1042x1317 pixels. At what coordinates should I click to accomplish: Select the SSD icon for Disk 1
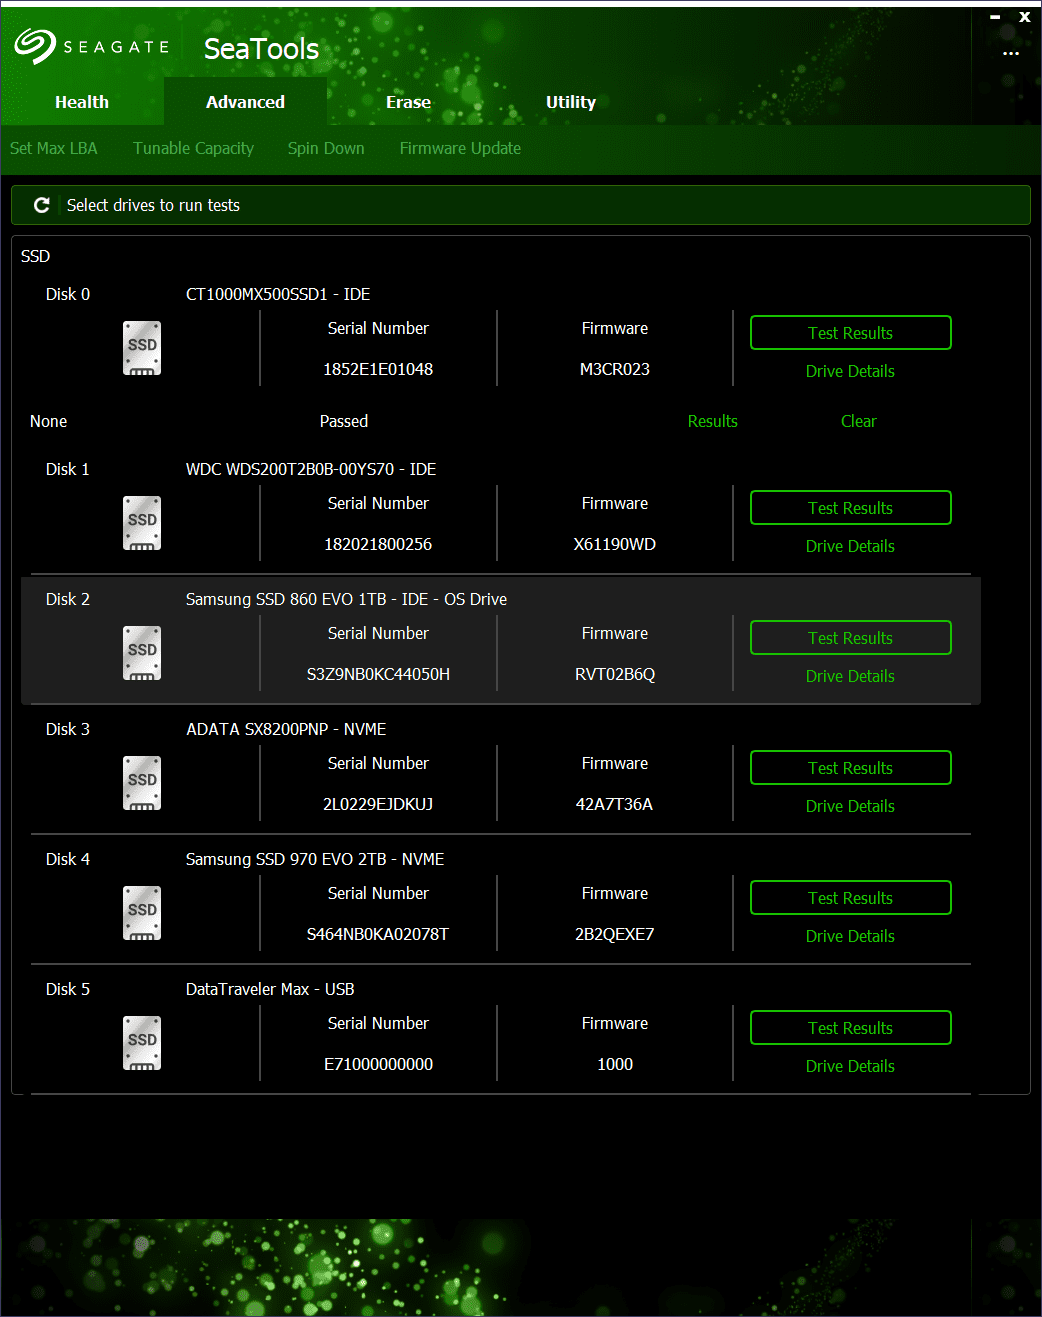[142, 523]
